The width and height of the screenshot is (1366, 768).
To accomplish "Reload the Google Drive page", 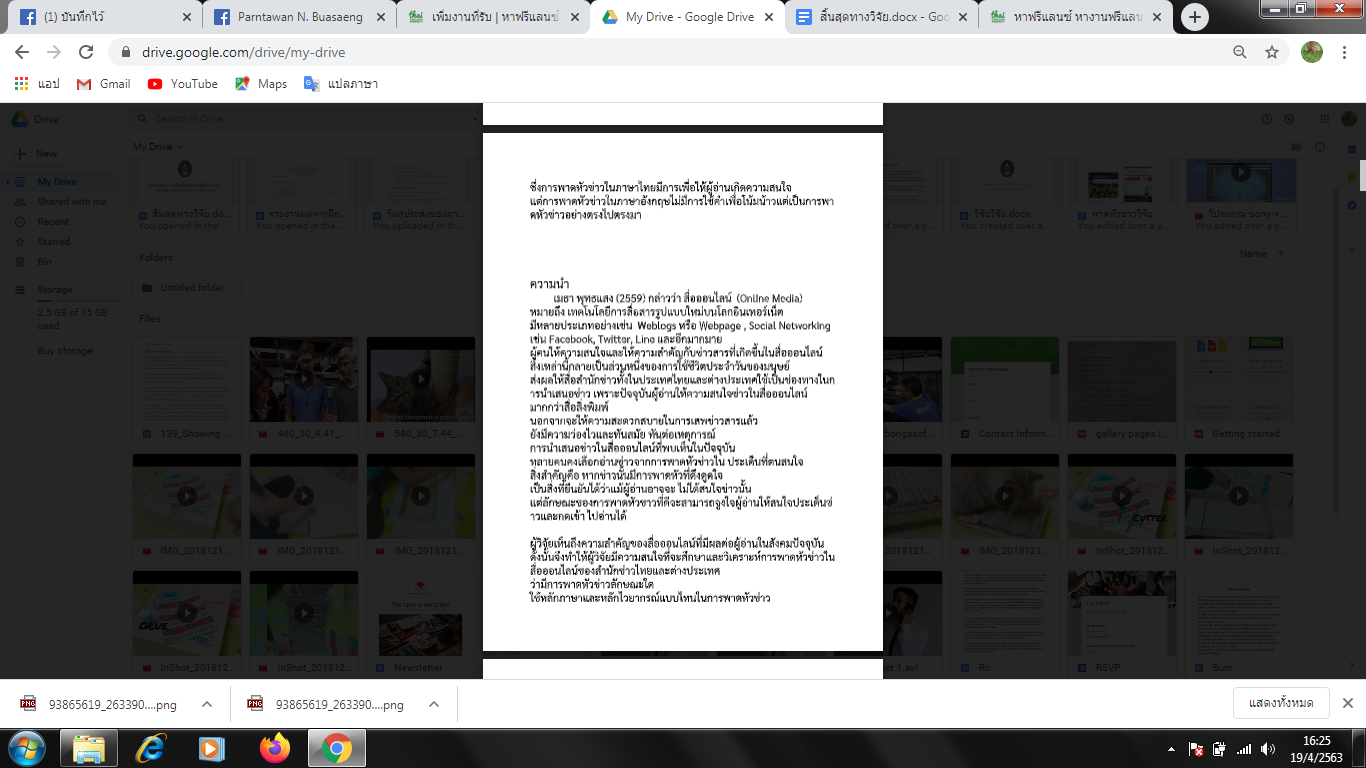I will click(x=86, y=52).
